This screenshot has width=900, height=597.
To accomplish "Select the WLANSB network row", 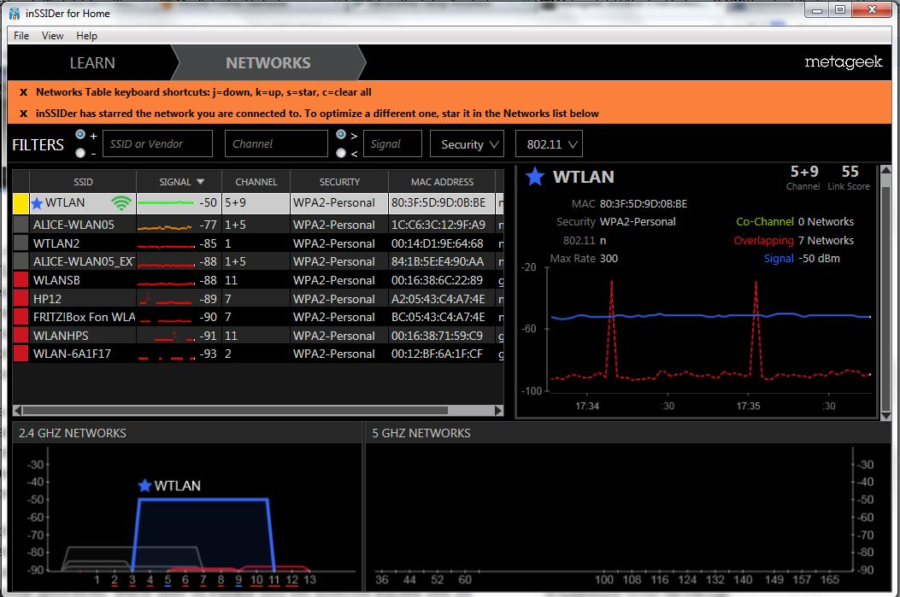I will [x=258, y=280].
